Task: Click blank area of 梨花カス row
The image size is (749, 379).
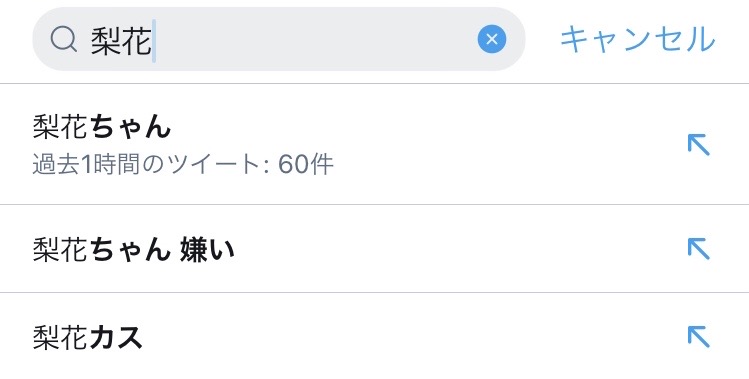Action: click(411, 336)
